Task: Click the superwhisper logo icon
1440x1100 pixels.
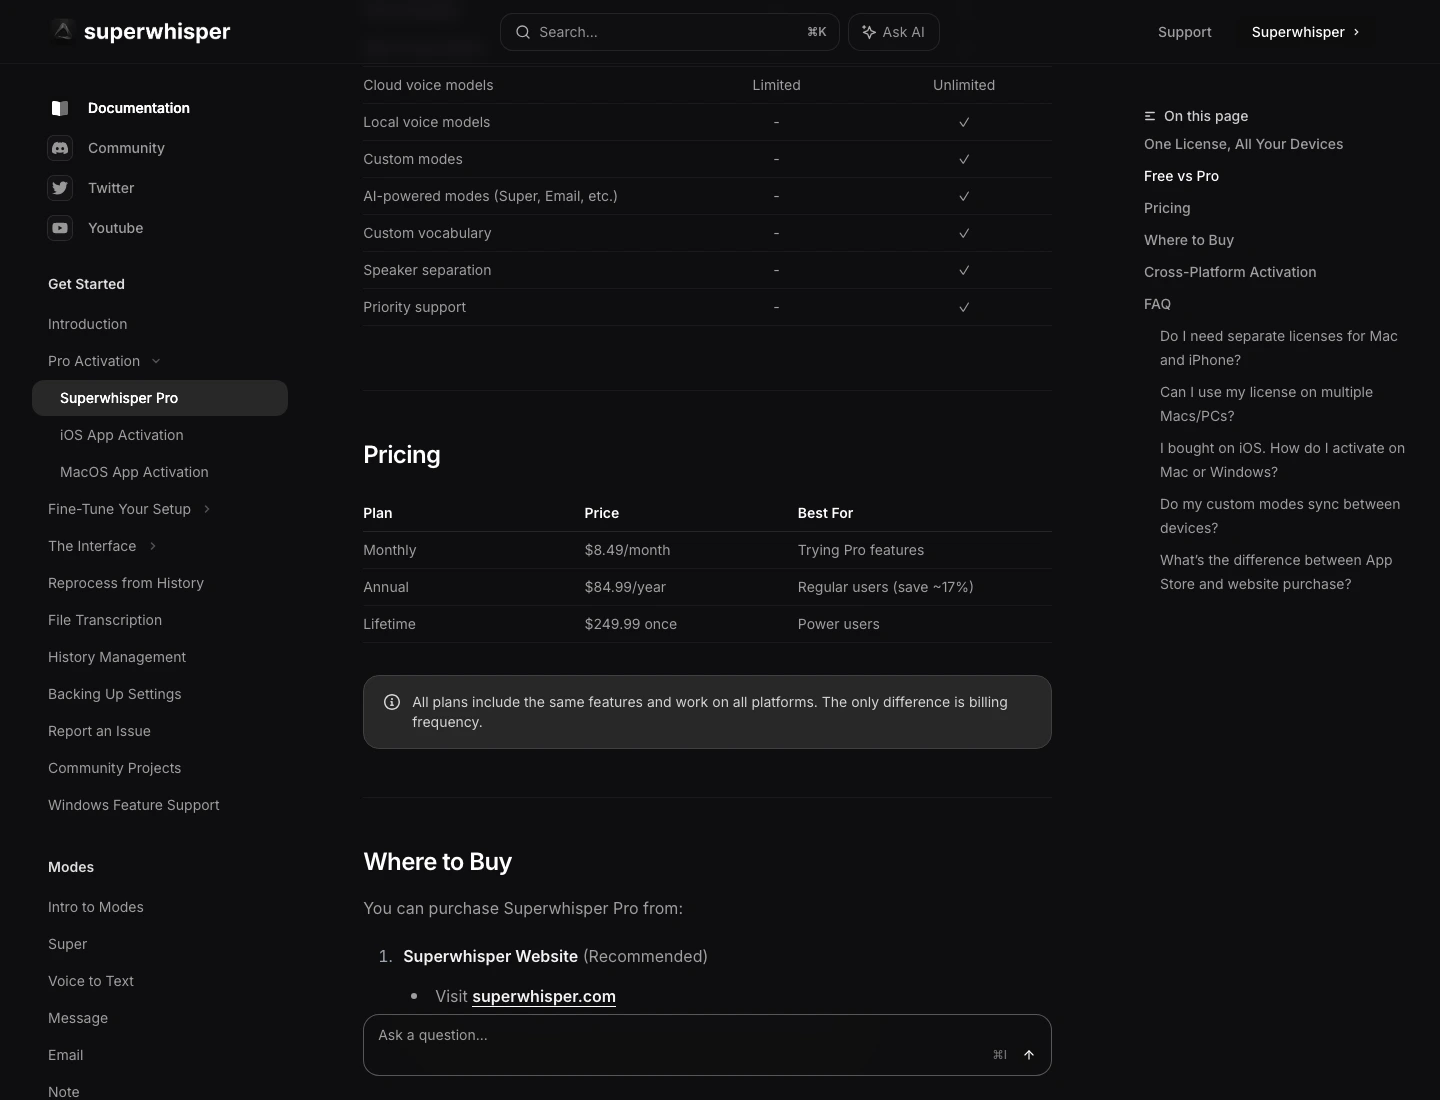Action: [63, 31]
